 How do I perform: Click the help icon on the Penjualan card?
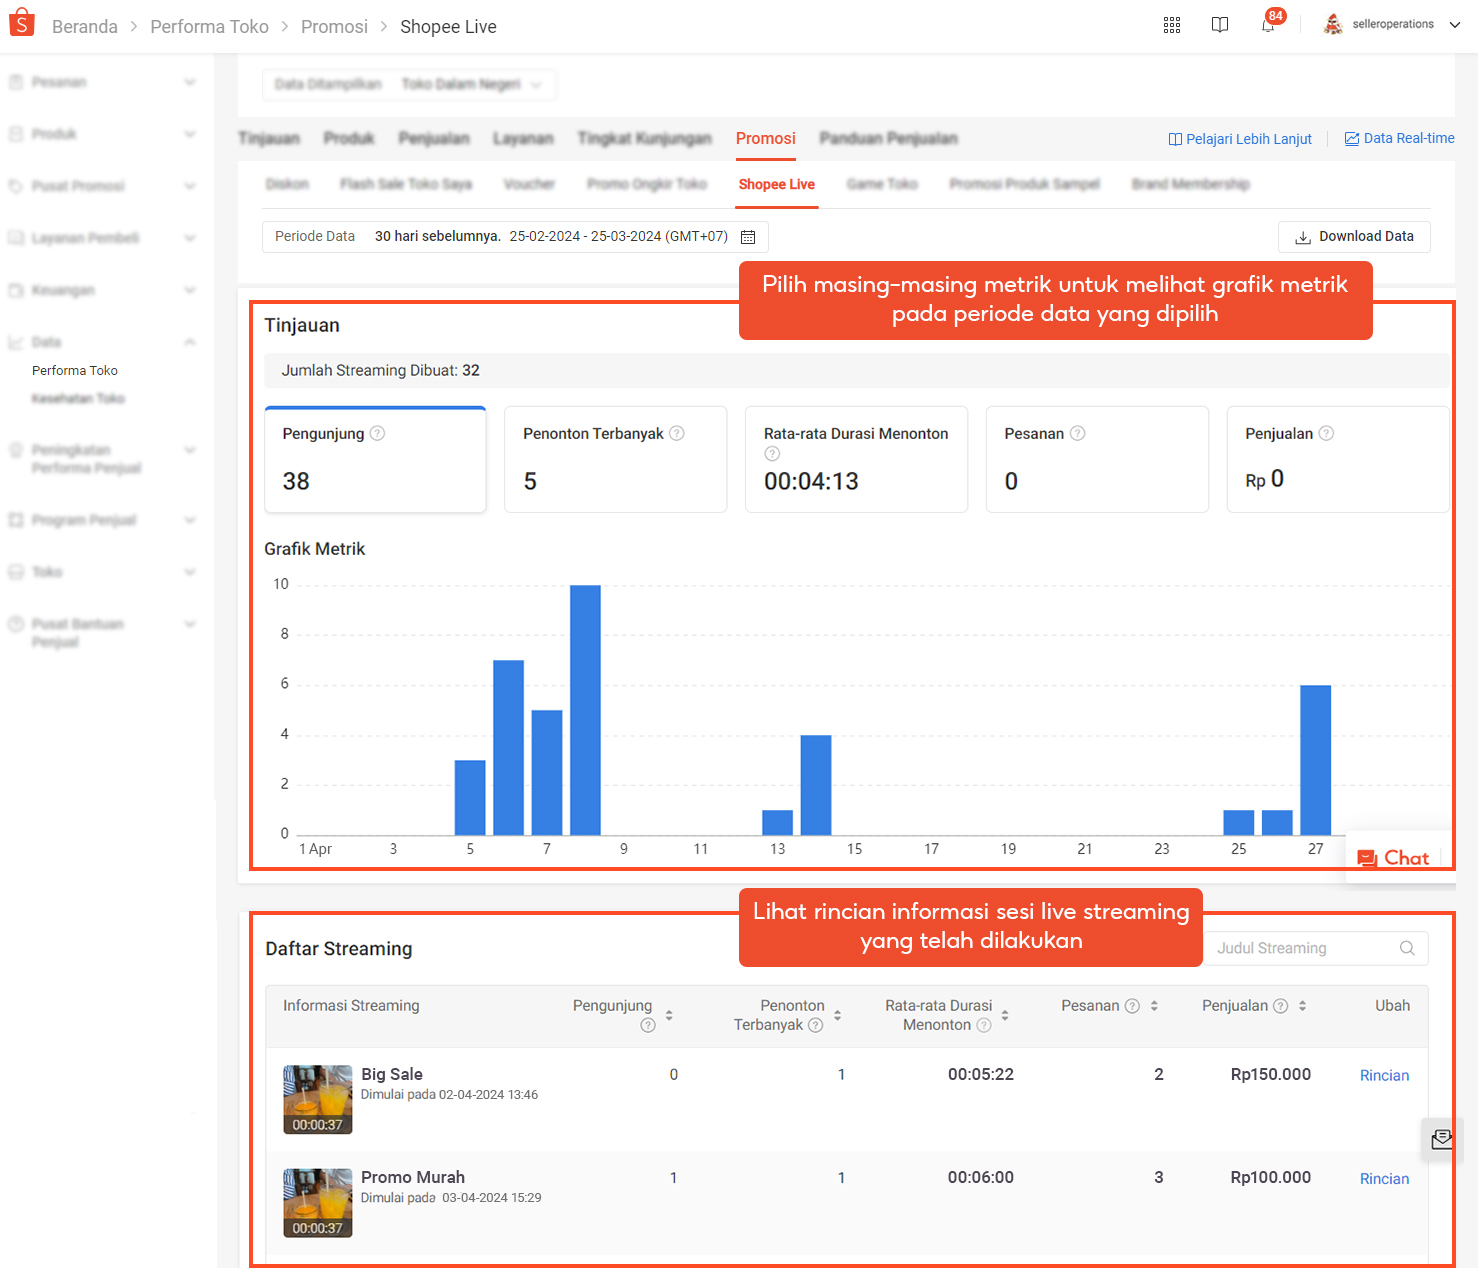point(1326,433)
